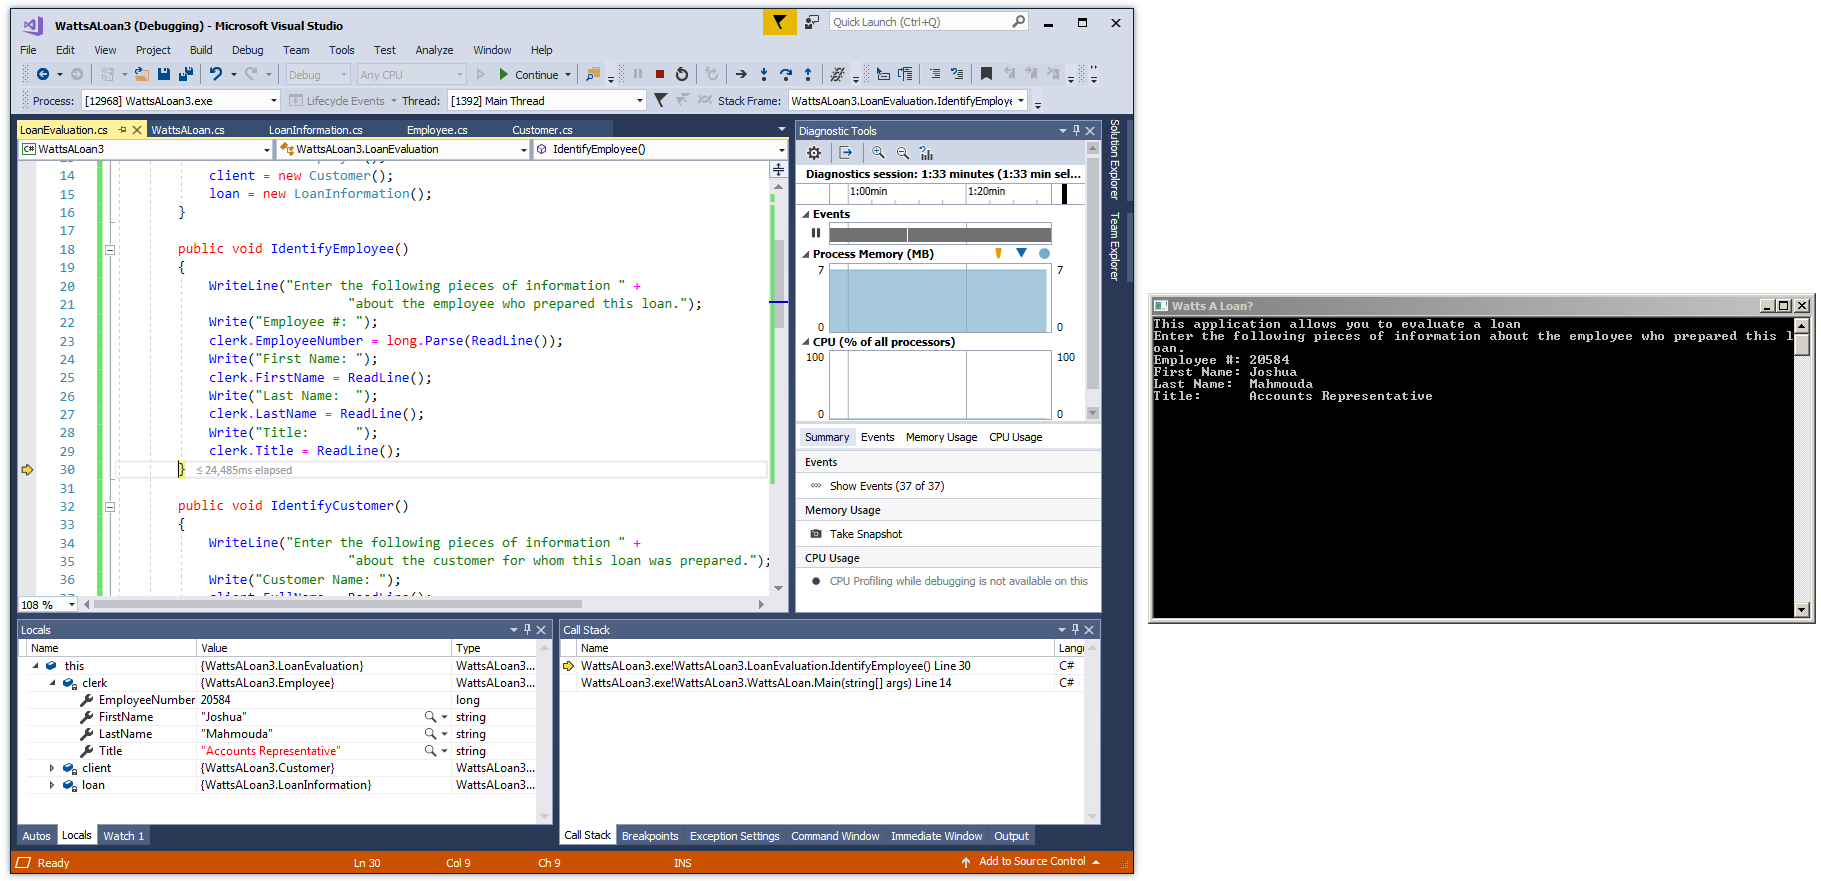Open Diagnostic Tools settings gear
1821x881 pixels.
[x=814, y=153]
